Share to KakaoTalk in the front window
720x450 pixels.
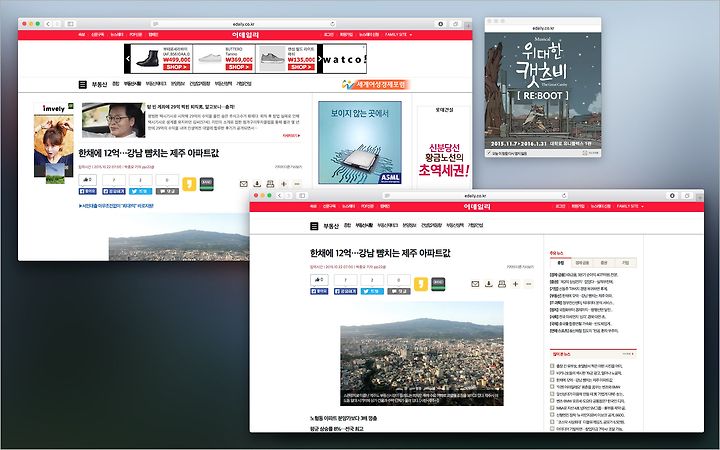pos(421,284)
